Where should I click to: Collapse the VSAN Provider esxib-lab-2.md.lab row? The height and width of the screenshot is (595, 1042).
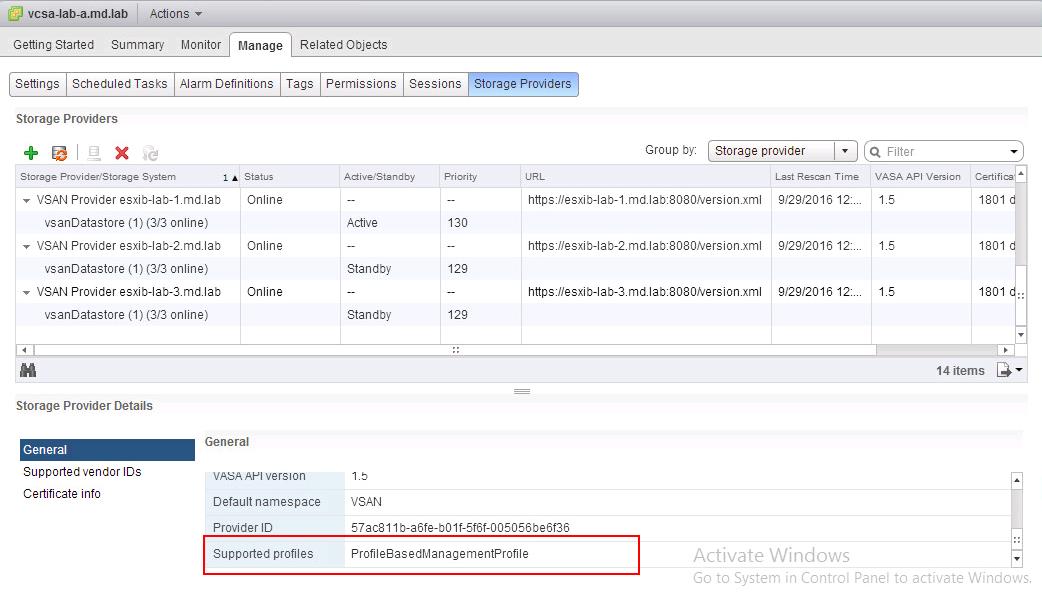tap(27, 246)
